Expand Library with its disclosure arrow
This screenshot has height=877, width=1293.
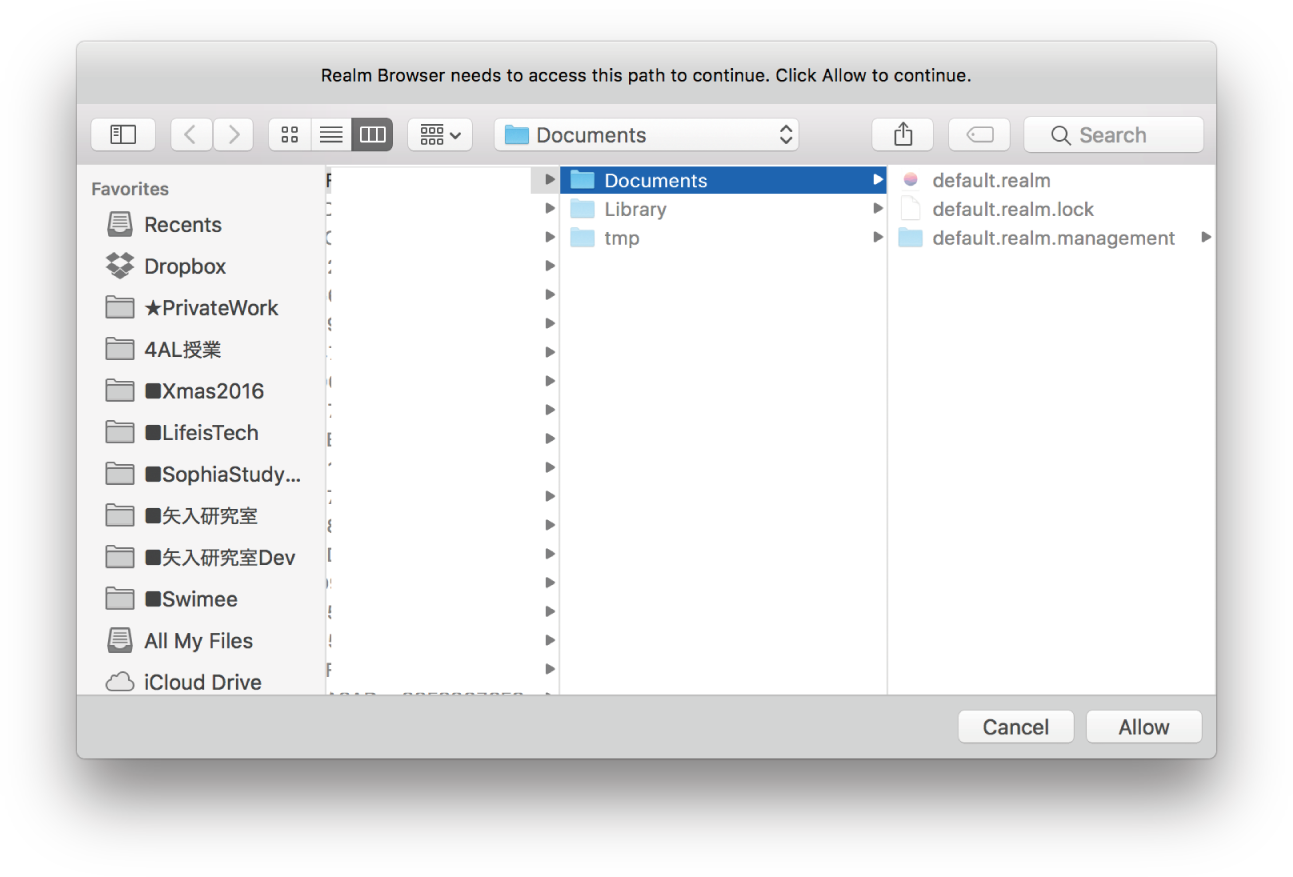point(877,209)
